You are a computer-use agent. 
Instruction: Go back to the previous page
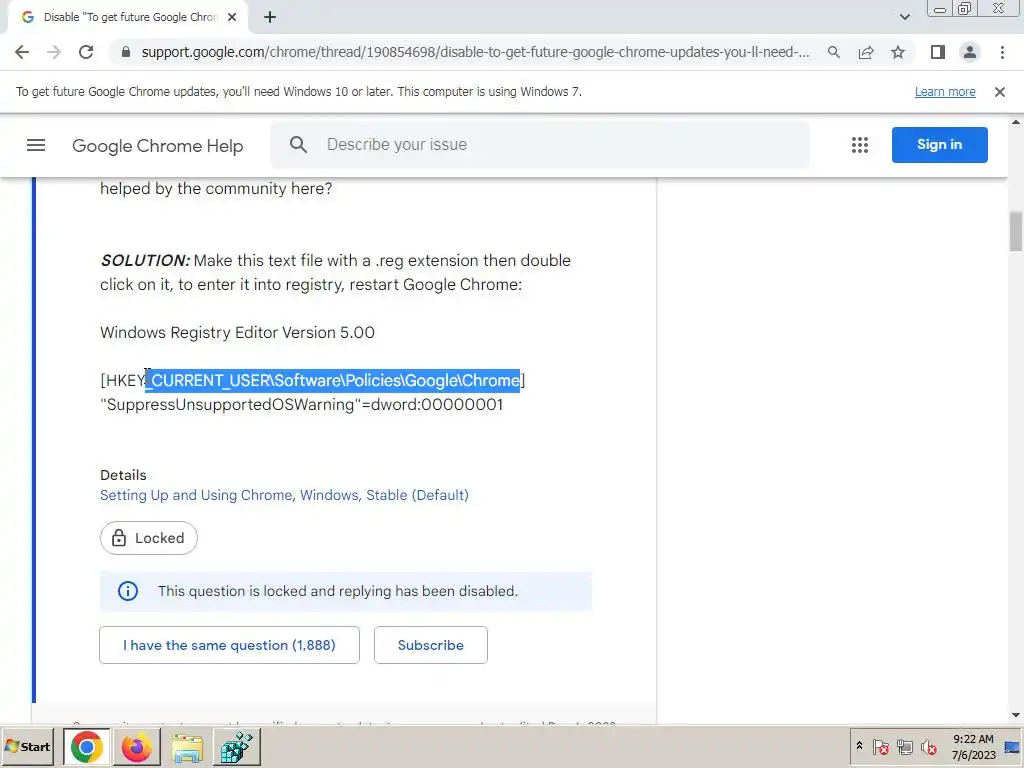pos(22,52)
